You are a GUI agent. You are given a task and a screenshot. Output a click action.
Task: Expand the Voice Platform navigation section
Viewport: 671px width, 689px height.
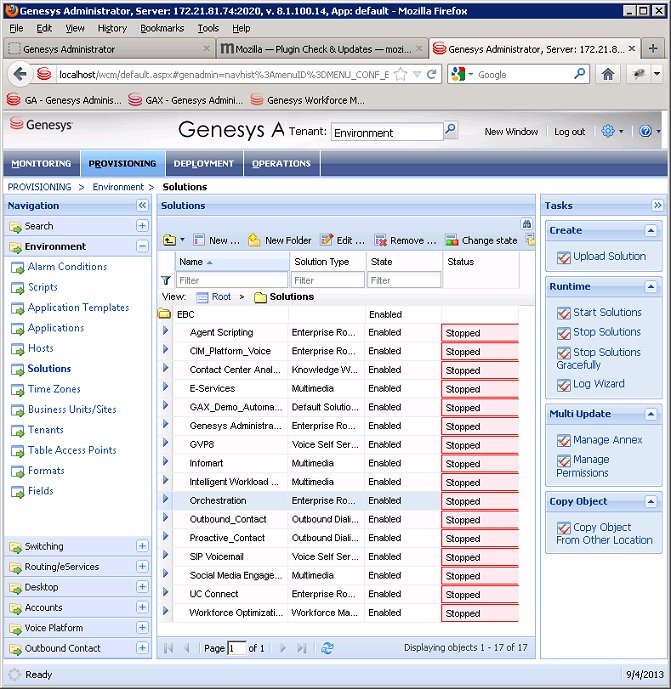coord(142,627)
